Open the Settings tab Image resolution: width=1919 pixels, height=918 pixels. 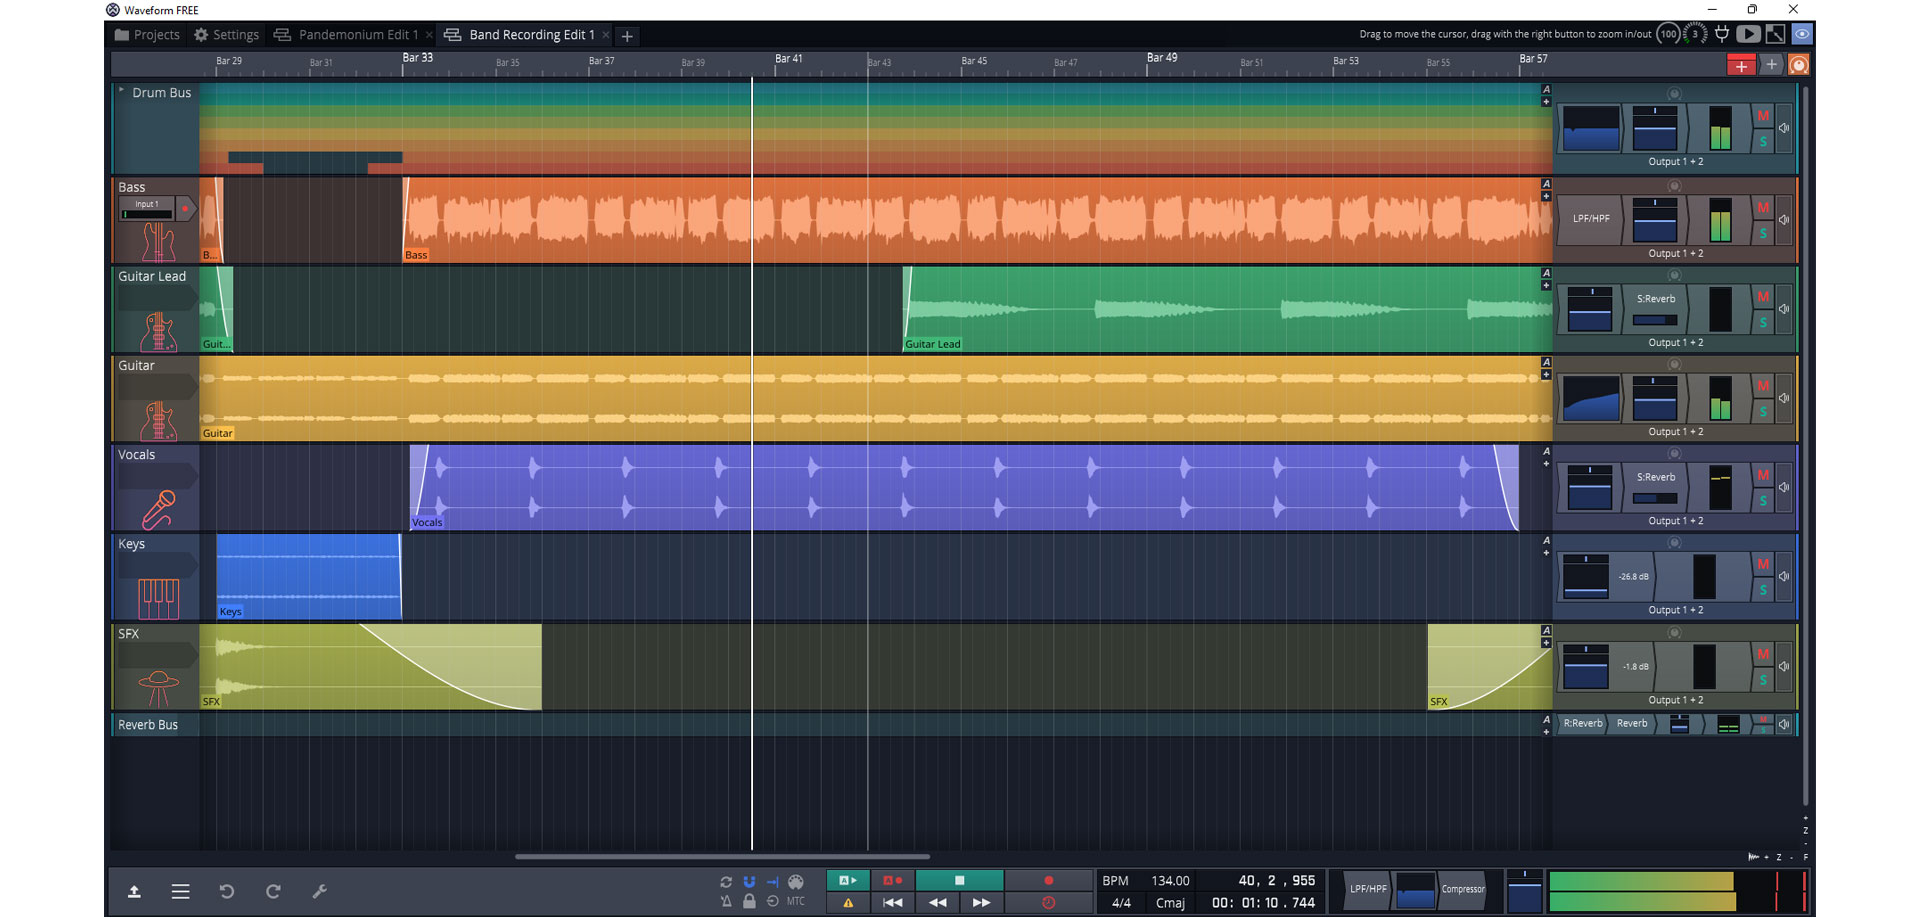(226, 35)
